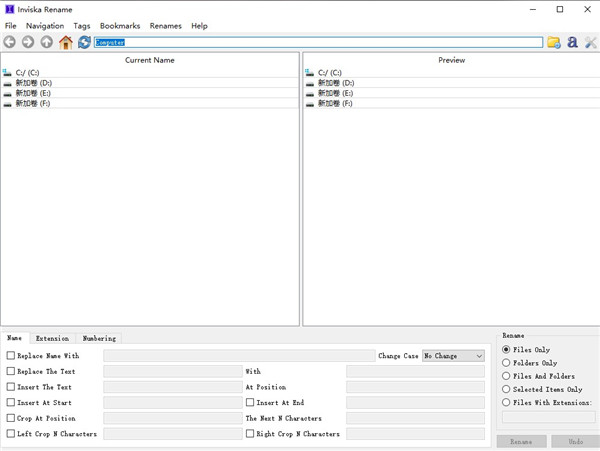Go forward with the right arrow icon

tap(28, 42)
